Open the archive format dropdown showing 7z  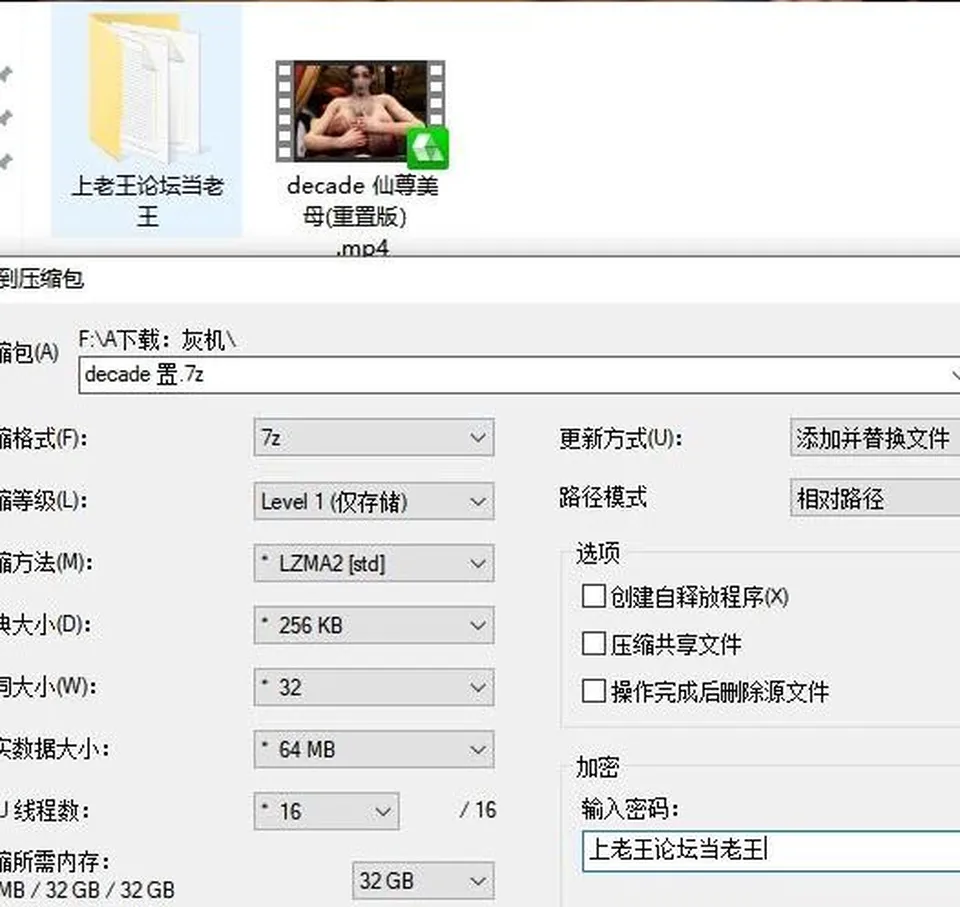tap(373, 437)
